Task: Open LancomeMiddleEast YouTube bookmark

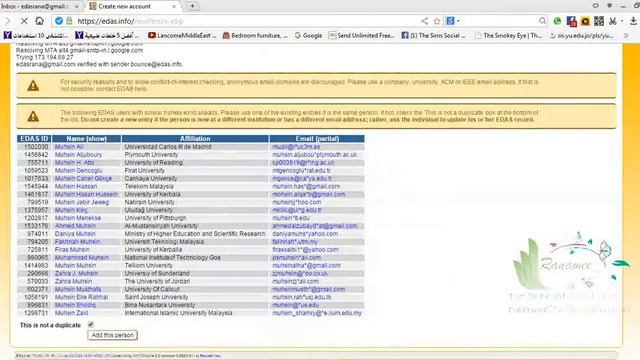Action: pos(182,36)
